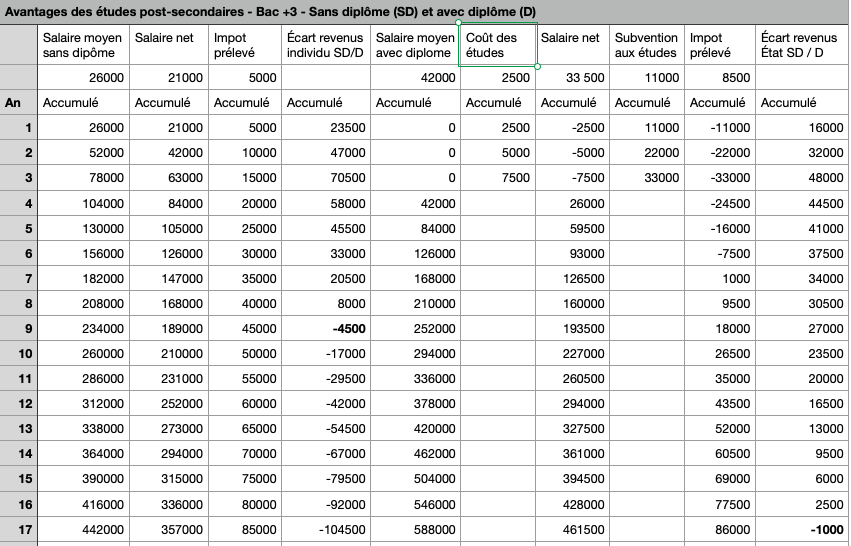851x546 pixels.
Task: Select the 'Salaire moyen sans dipôme' header cell
Action: pyautogui.click(x=83, y=45)
